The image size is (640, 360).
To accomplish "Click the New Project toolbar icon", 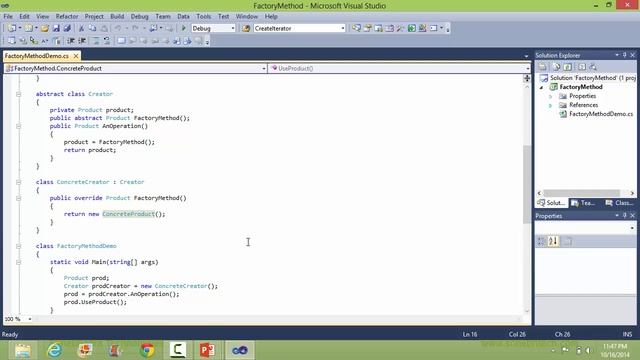I will (12, 28).
